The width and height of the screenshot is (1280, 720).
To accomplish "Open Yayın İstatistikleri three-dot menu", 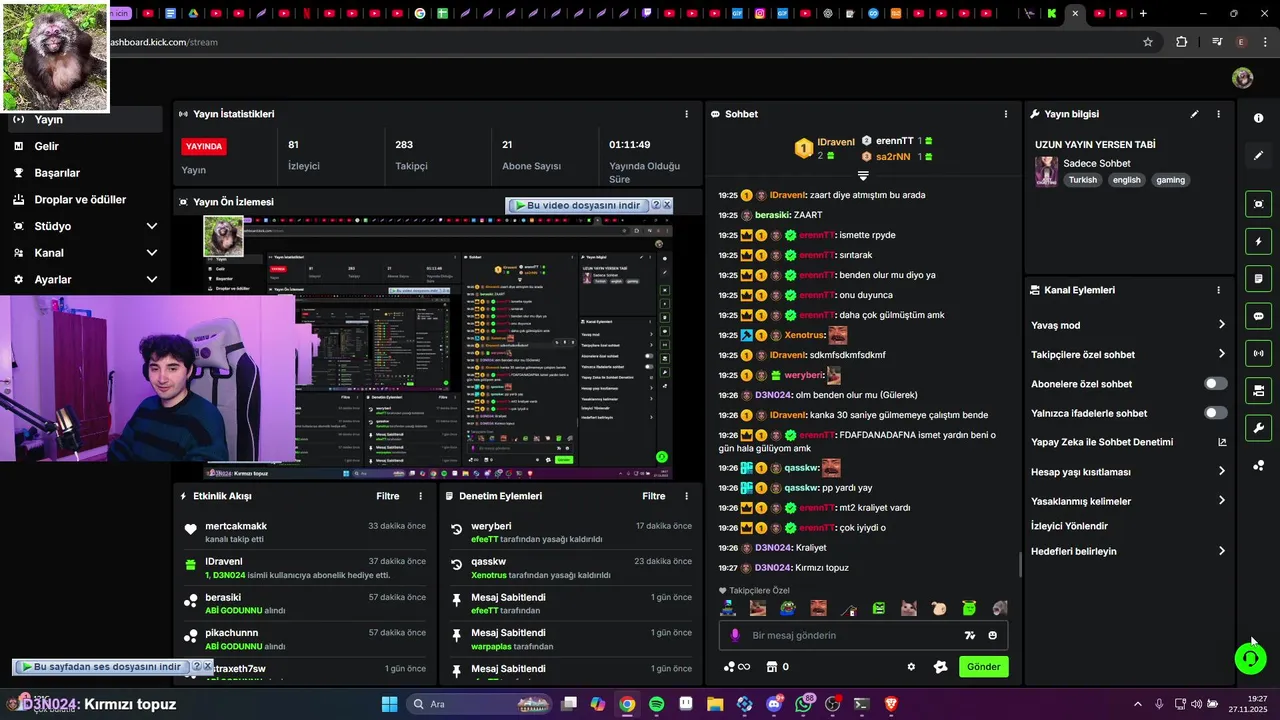I will click(x=686, y=114).
